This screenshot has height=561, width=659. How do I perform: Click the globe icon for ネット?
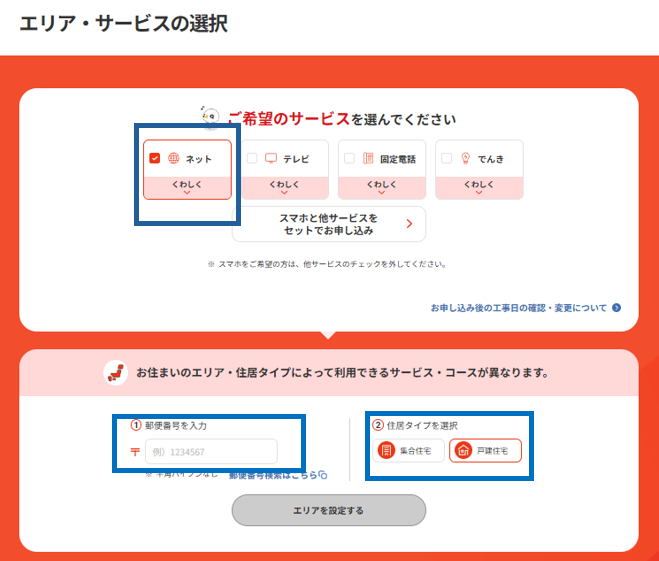tap(174, 158)
